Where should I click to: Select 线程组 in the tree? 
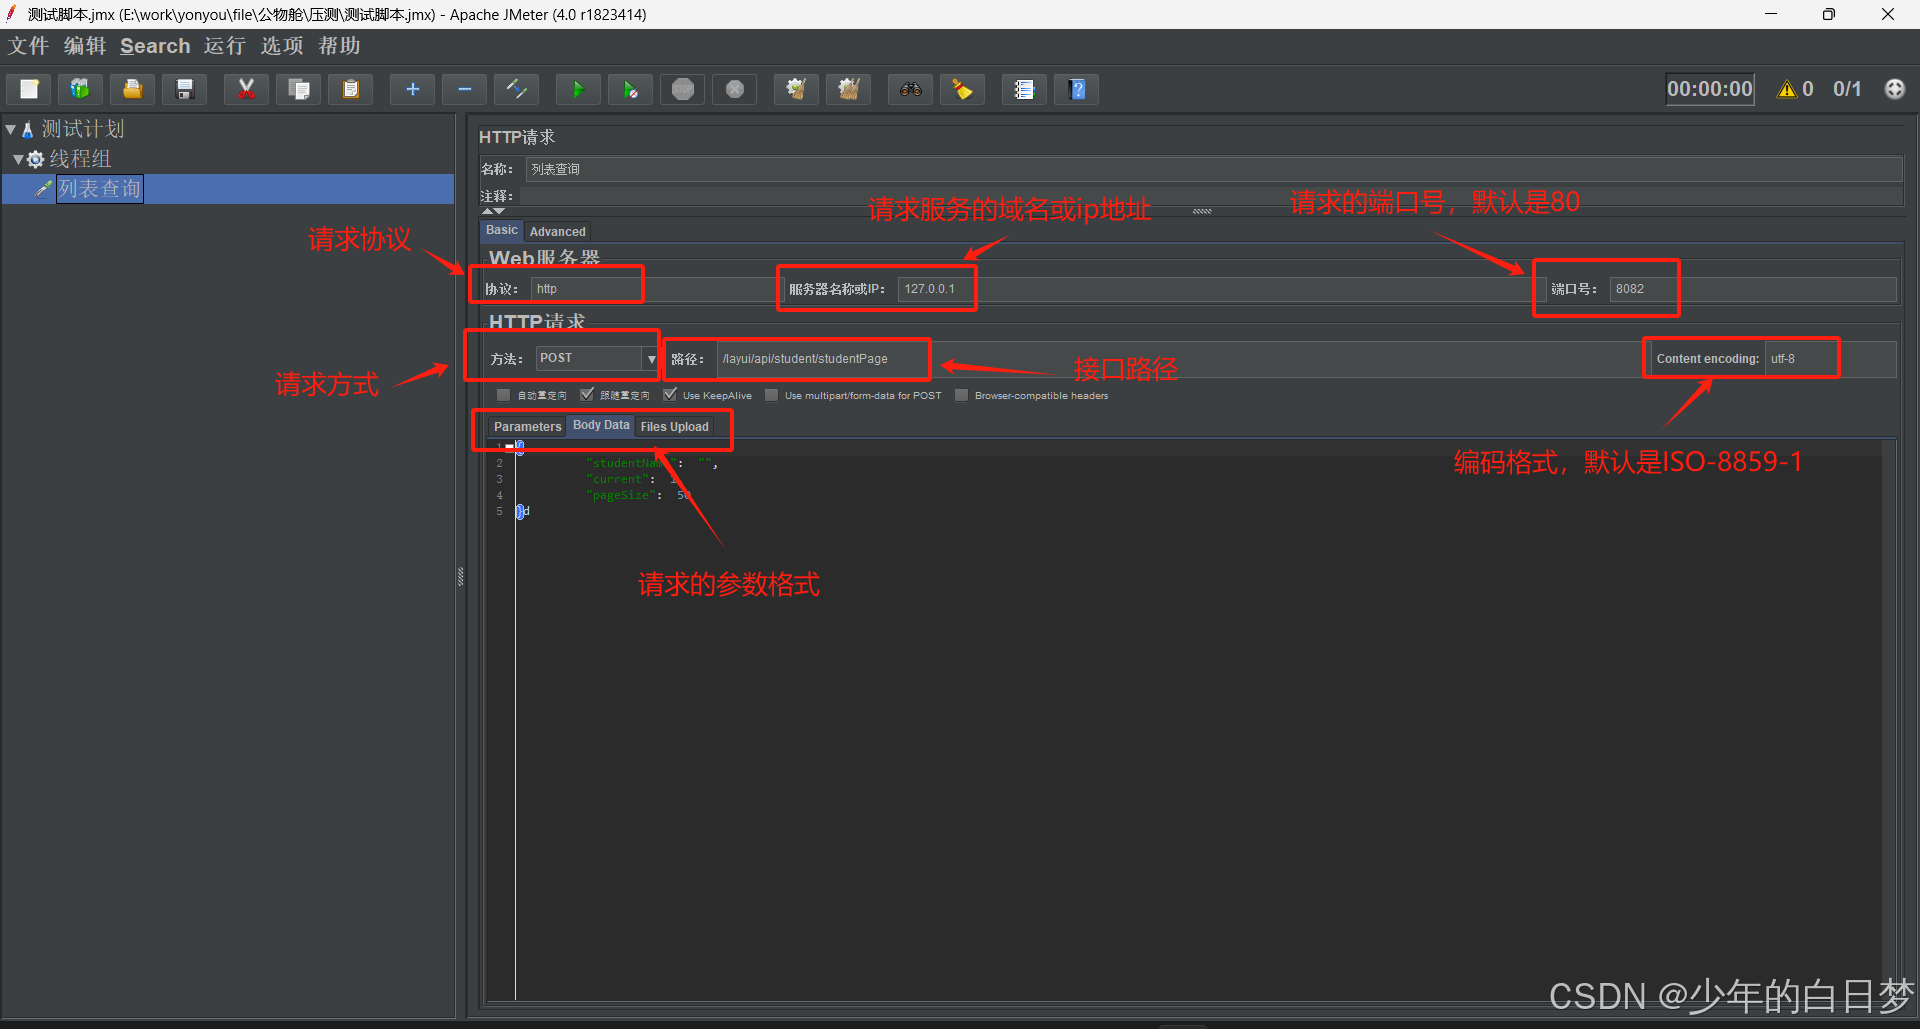point(80,159)
